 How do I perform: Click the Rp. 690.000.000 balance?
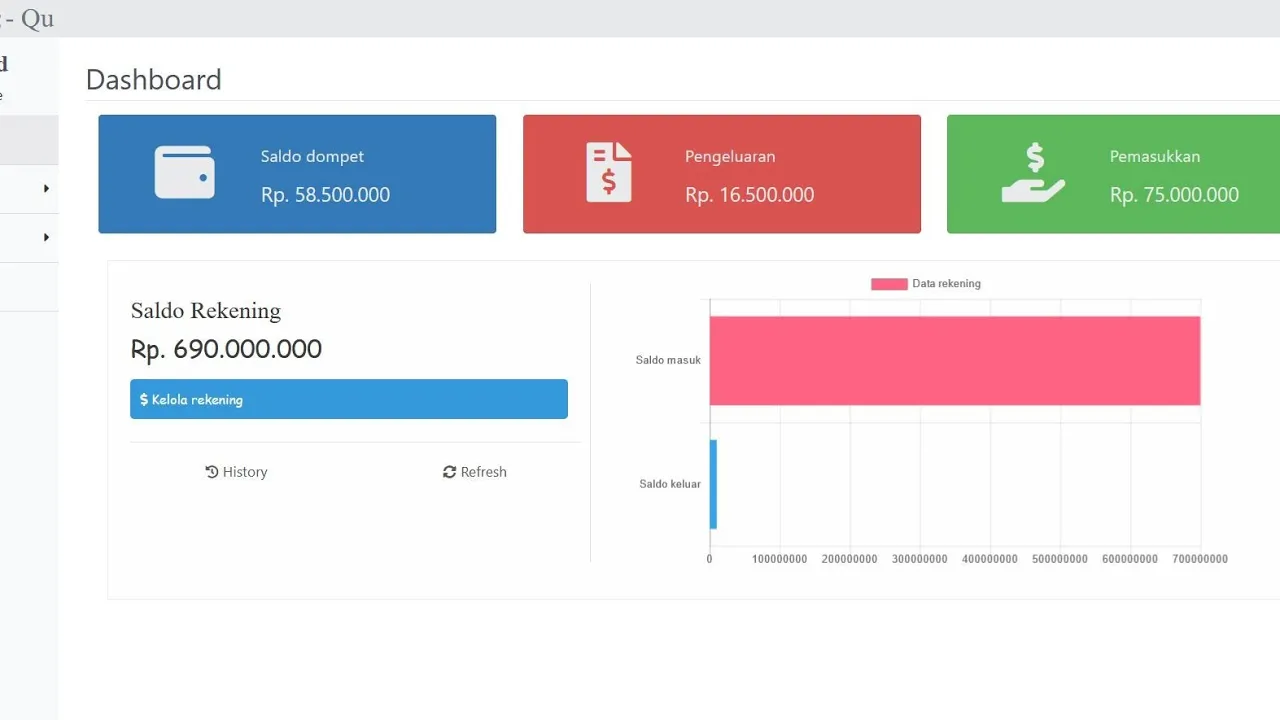click(226, 349)
